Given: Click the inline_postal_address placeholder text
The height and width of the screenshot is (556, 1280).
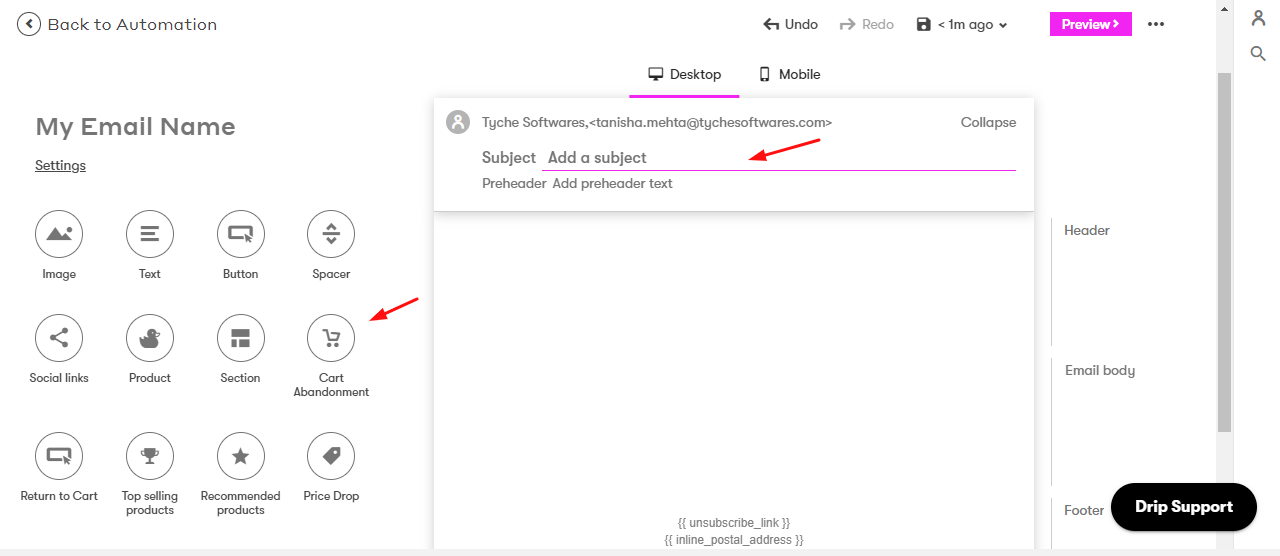Looking at the screenshot, I should point(734,540).
